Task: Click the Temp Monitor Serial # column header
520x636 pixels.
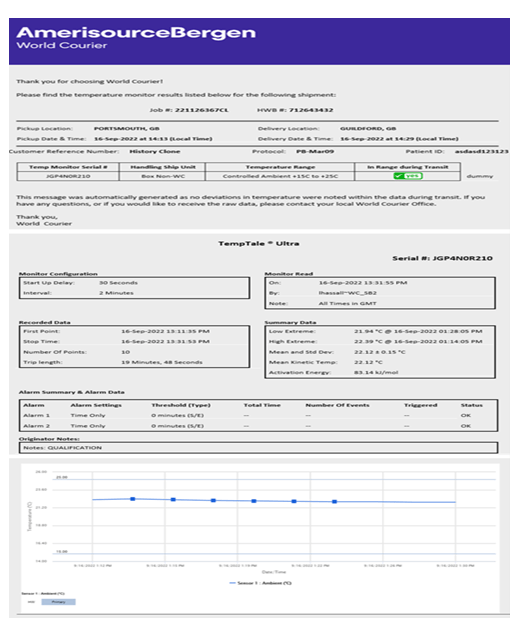Action: point(68,167)
